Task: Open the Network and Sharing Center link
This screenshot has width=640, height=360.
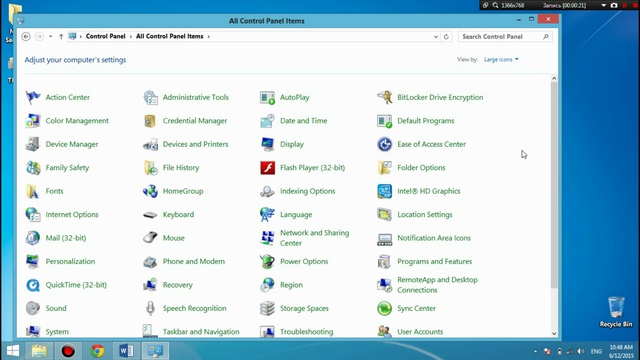Action: 314,238
